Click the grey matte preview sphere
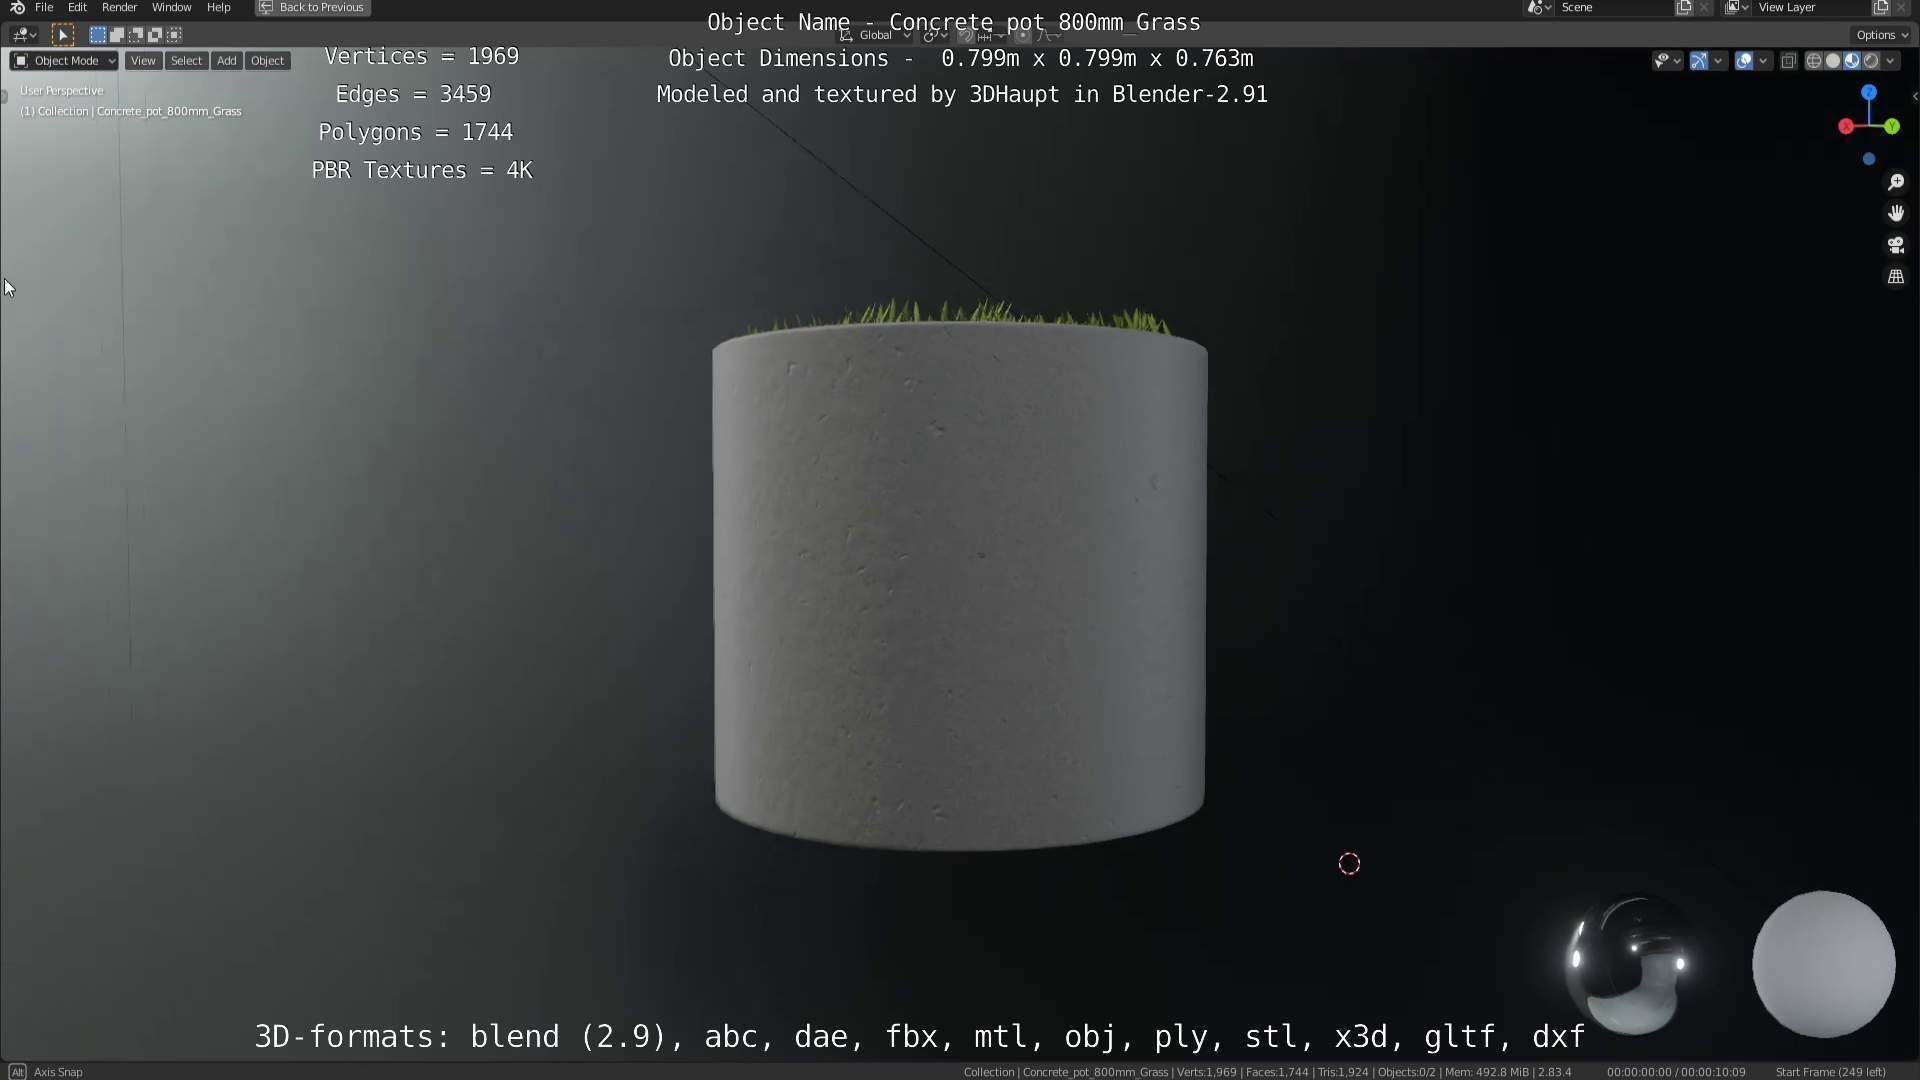The image size is (1920, 1080). [x=1823, y=964]
